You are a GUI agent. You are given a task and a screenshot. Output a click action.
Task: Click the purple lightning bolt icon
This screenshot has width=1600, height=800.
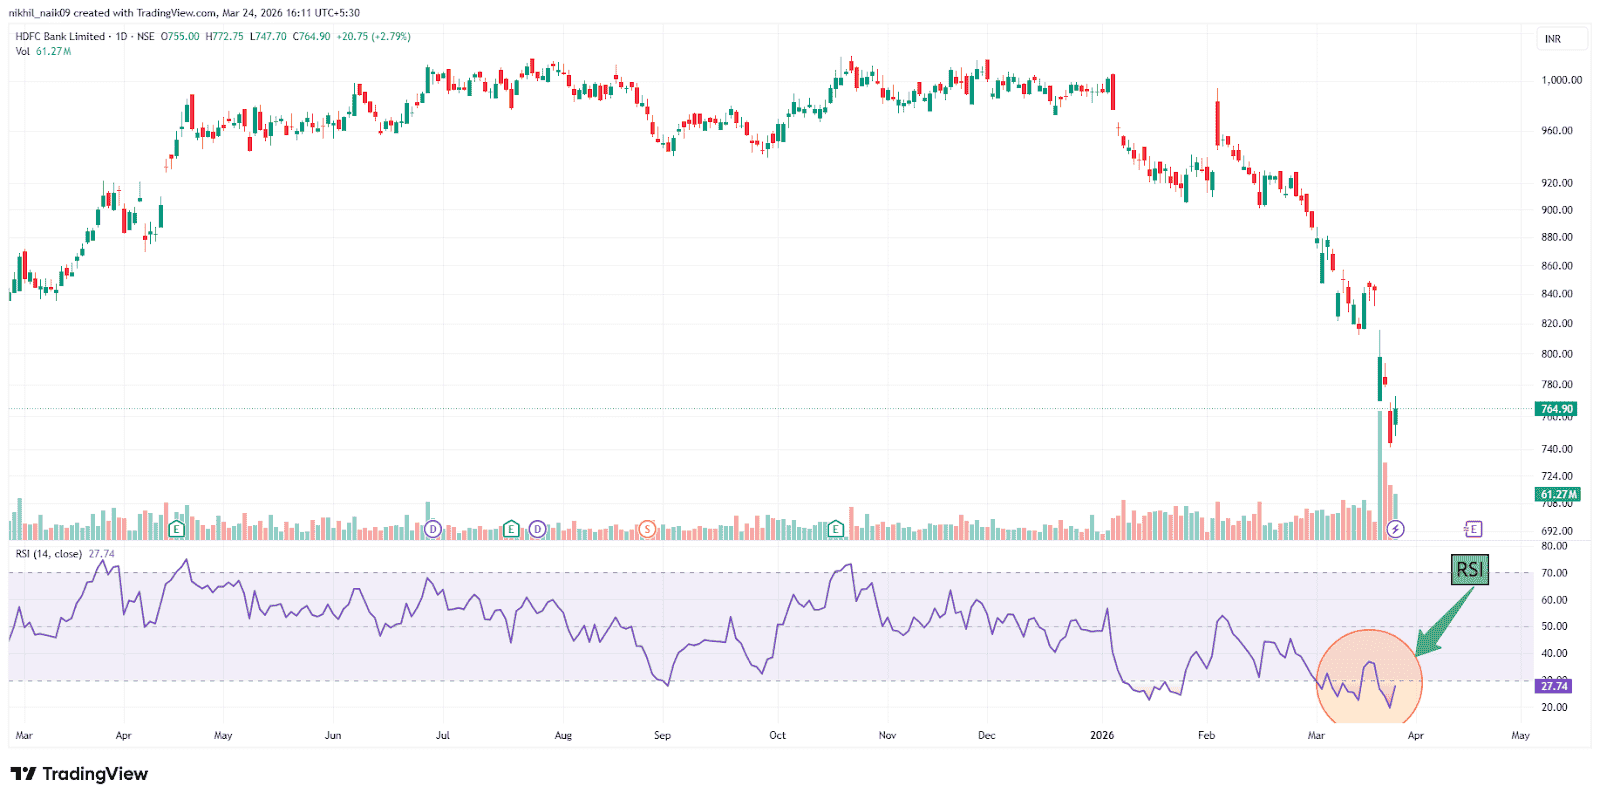point(1395,529)
